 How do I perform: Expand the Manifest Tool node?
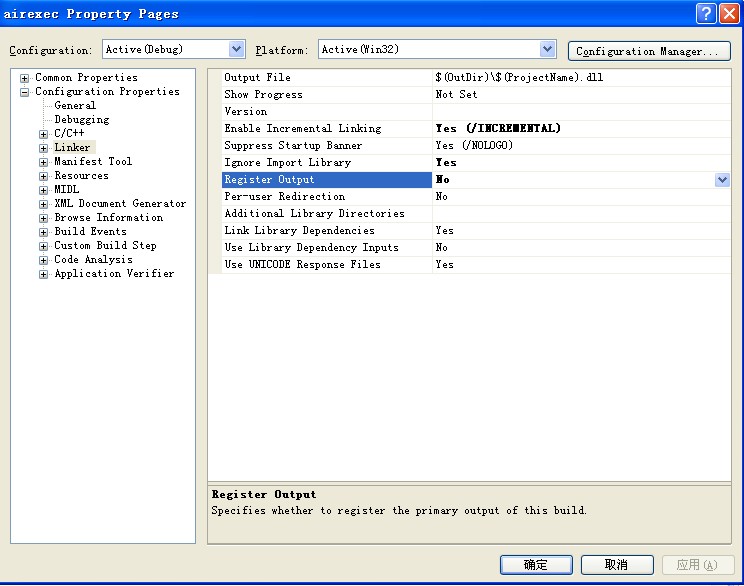point(43,162)
